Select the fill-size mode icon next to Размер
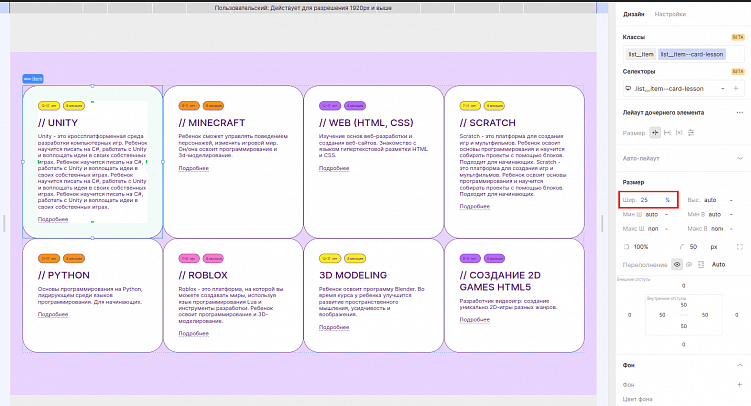Viewport: 751px width, 406px height. point(655,133)
